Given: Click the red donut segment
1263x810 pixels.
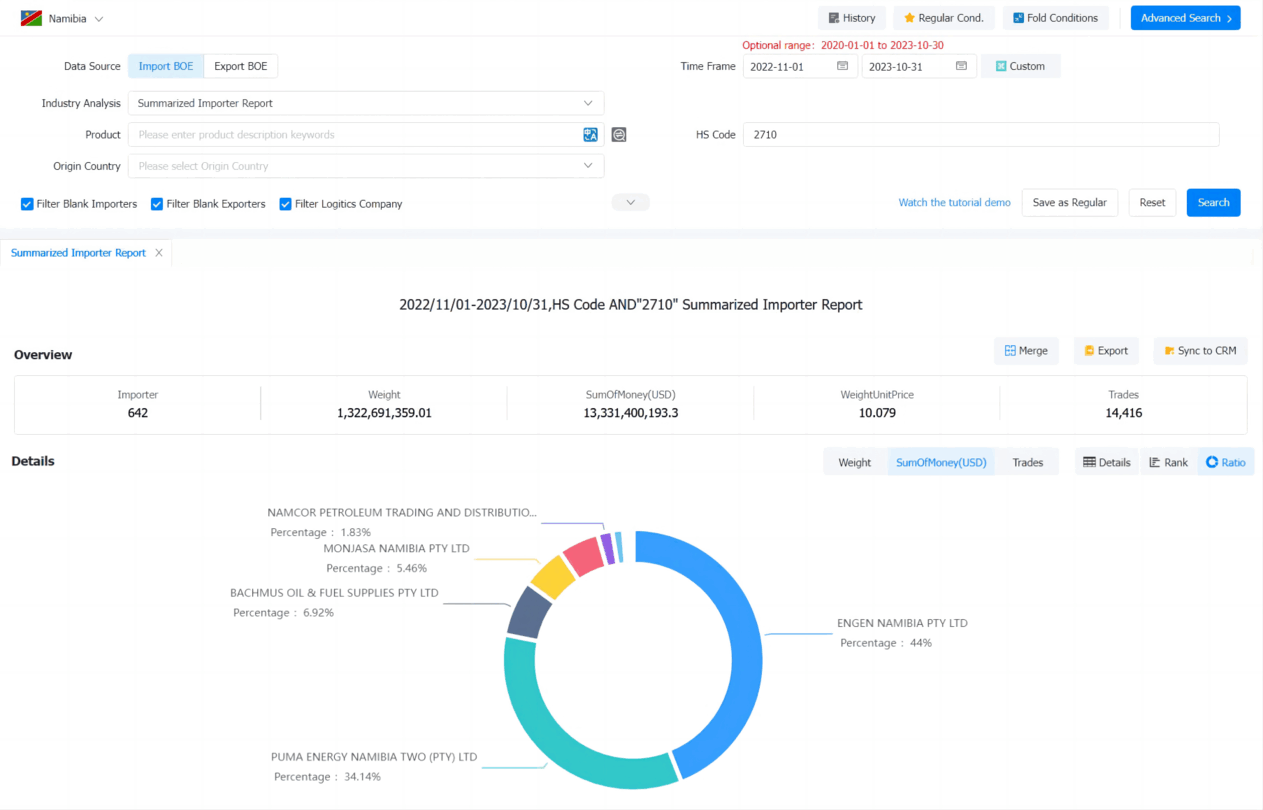Looking at the screenshot, I should (x=584, y=555).
